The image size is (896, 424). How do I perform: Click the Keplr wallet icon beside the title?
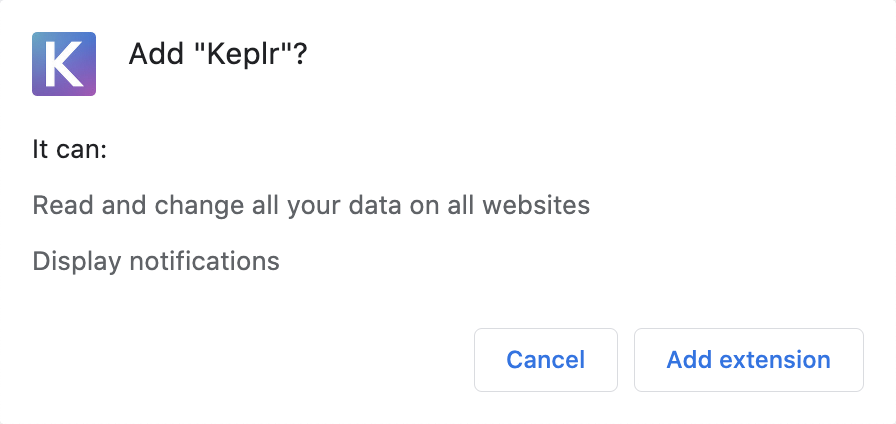pyautogui.click(x=64, y=64)
